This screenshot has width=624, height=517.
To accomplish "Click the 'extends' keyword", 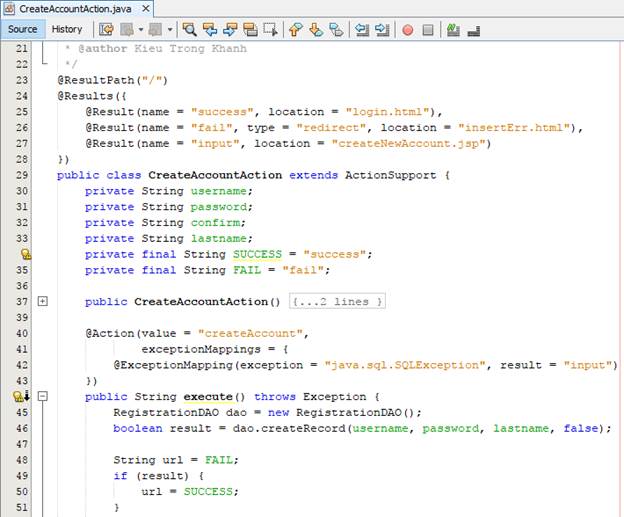I will [313, 175].
